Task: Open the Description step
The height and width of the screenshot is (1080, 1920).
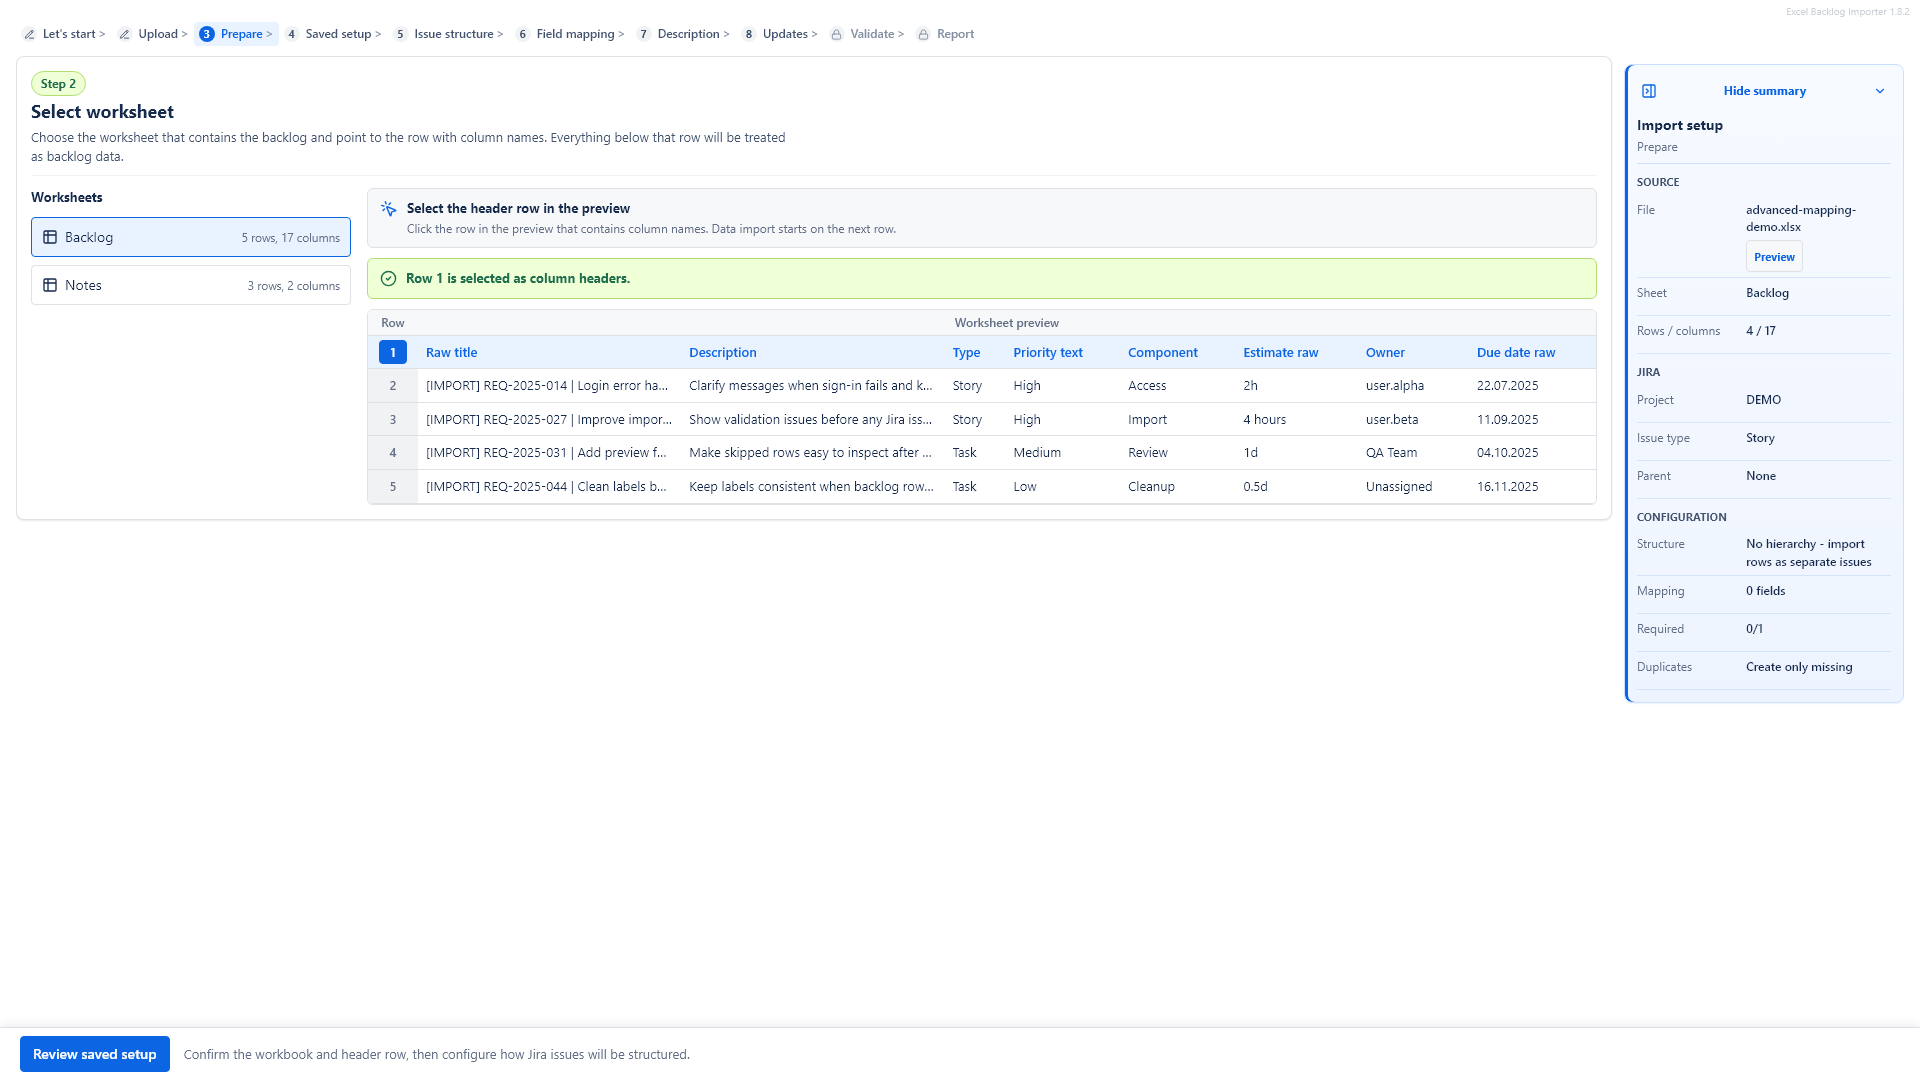Action: point(684,34)
